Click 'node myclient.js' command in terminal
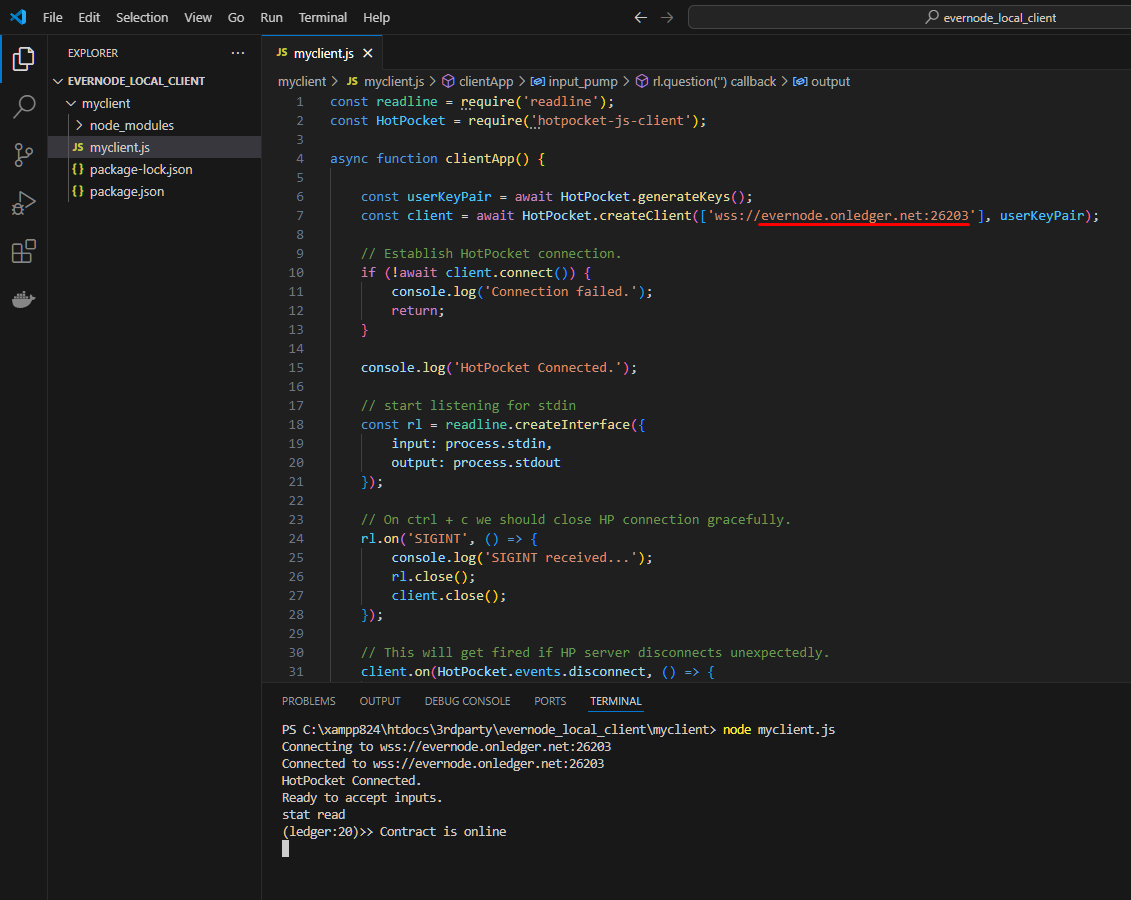Screen dimensions: 1131x900 (x=779, y=730)
